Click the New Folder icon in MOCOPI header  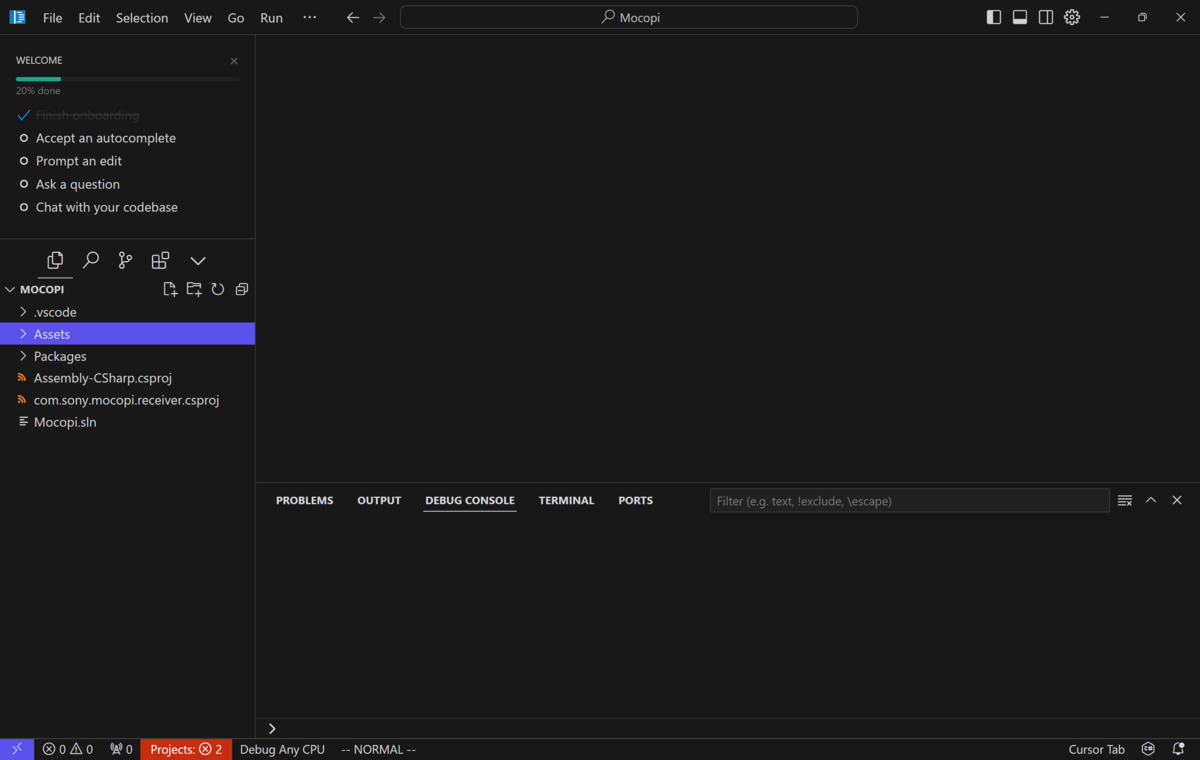194,289
